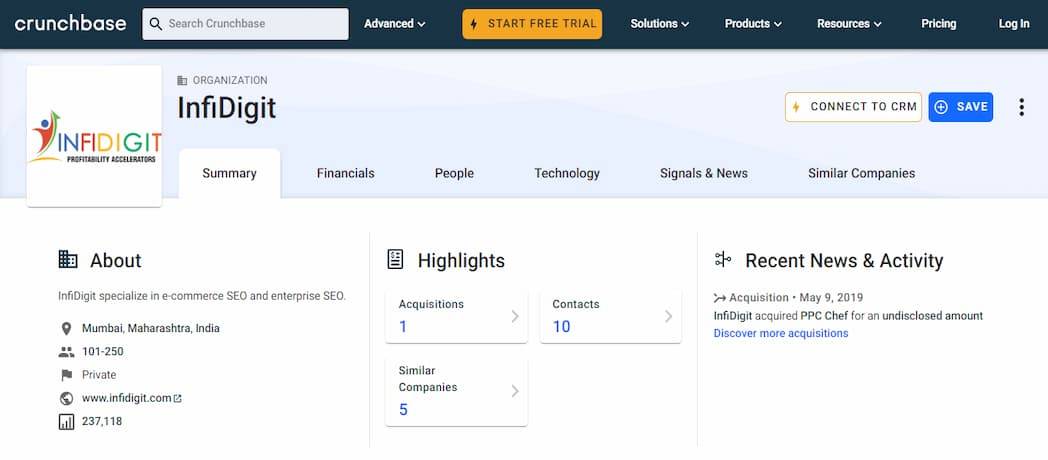Viewport: 1048px width, 460px height.
Task: Click the Highlights section list icon
Action: pos(395,259)
